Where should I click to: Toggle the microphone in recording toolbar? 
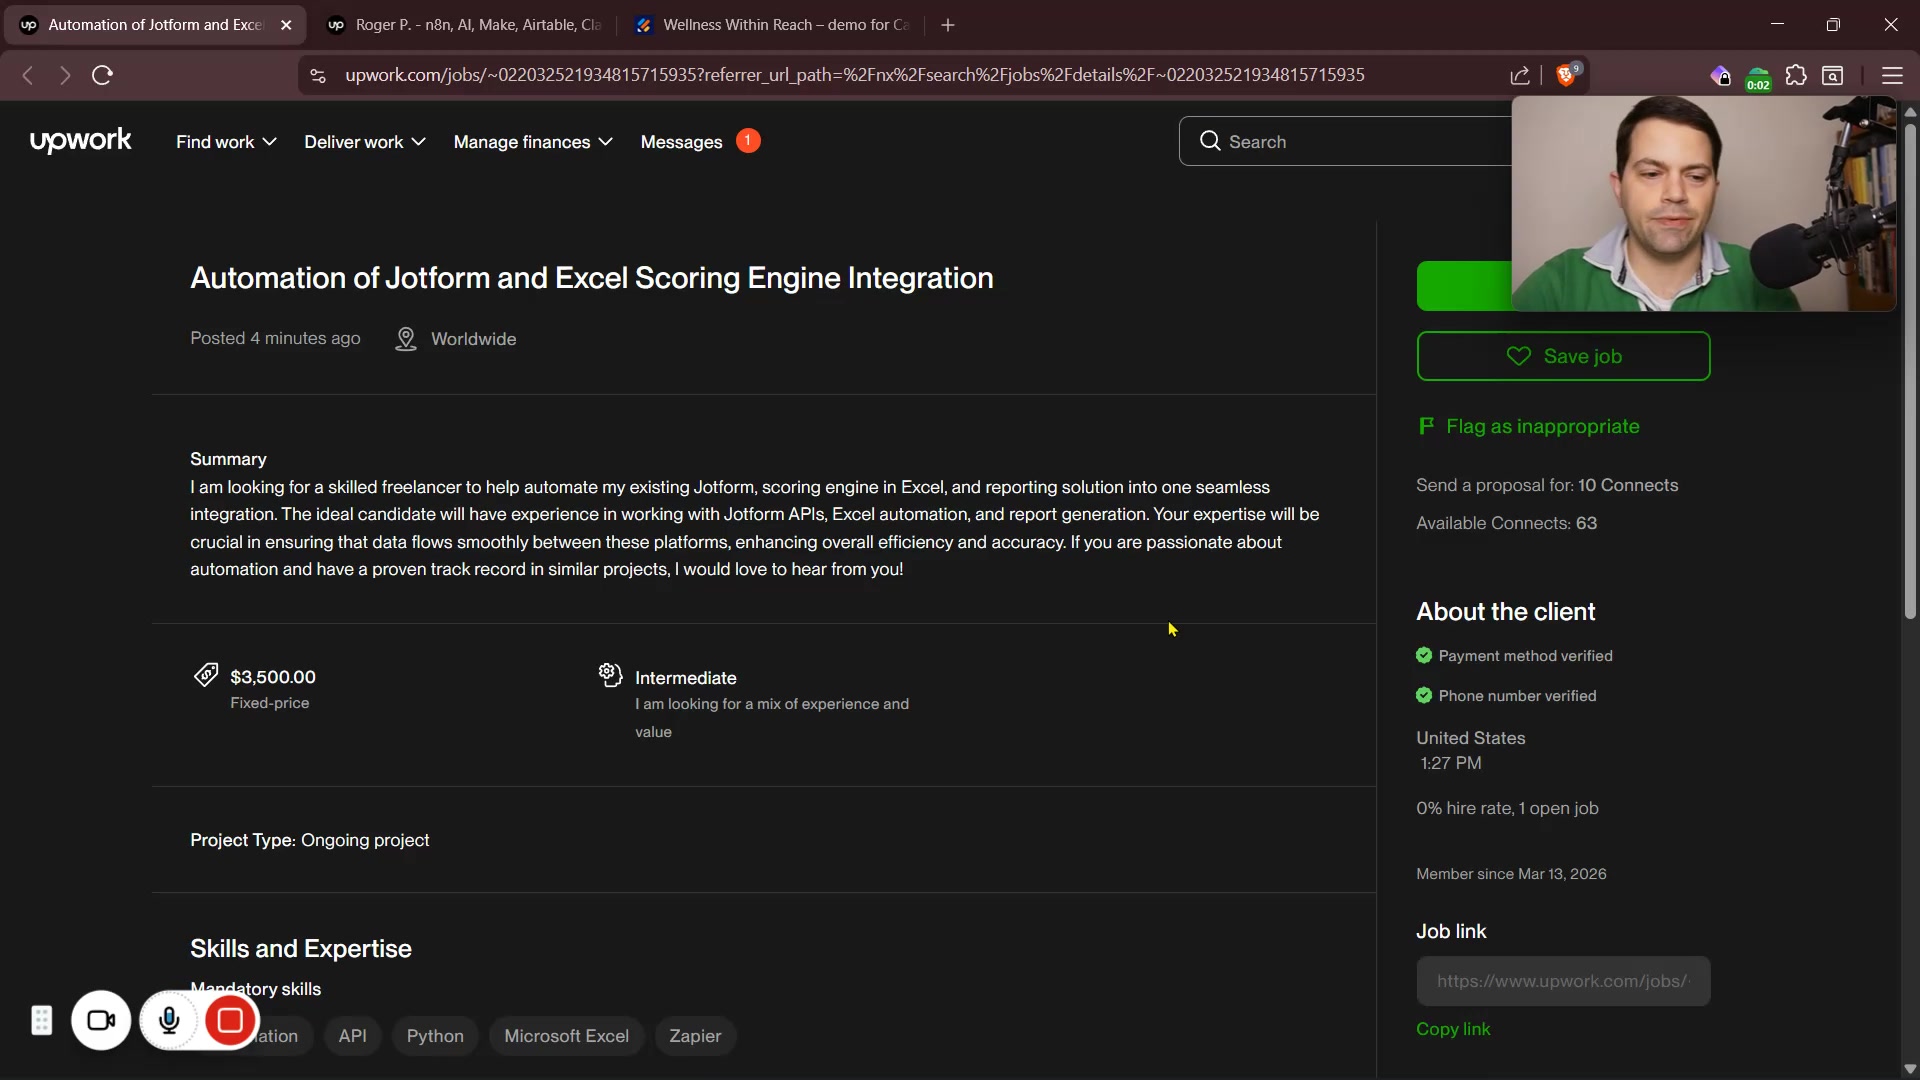pos(169,1020)
